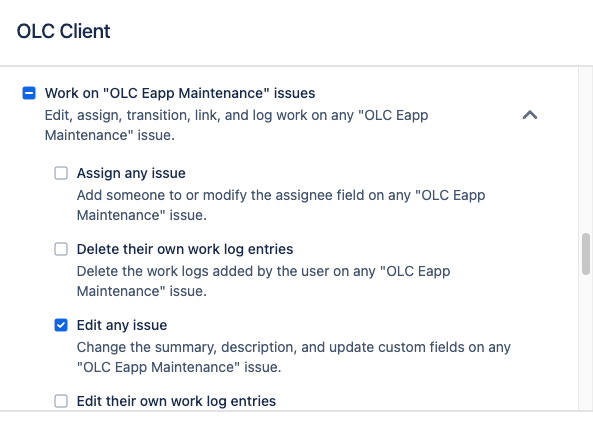Collapse the Work on OLC Eapp Maintenance section

pos(530,115)
